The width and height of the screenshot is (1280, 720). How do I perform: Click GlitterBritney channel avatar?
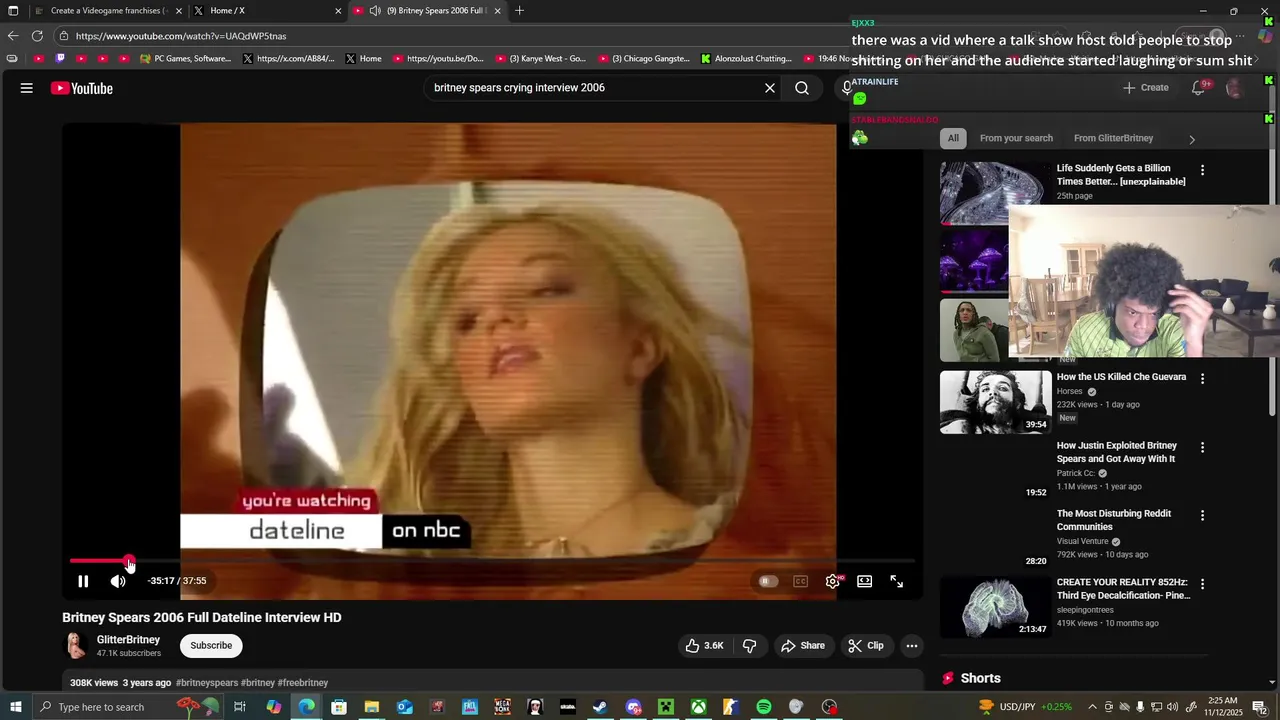(76, 646)
